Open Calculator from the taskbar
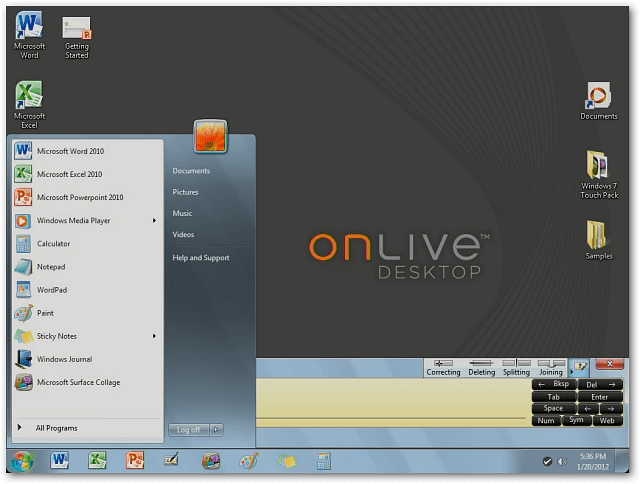Image resolution: width=640 pixels, height=484 pixels. (324, 461)
